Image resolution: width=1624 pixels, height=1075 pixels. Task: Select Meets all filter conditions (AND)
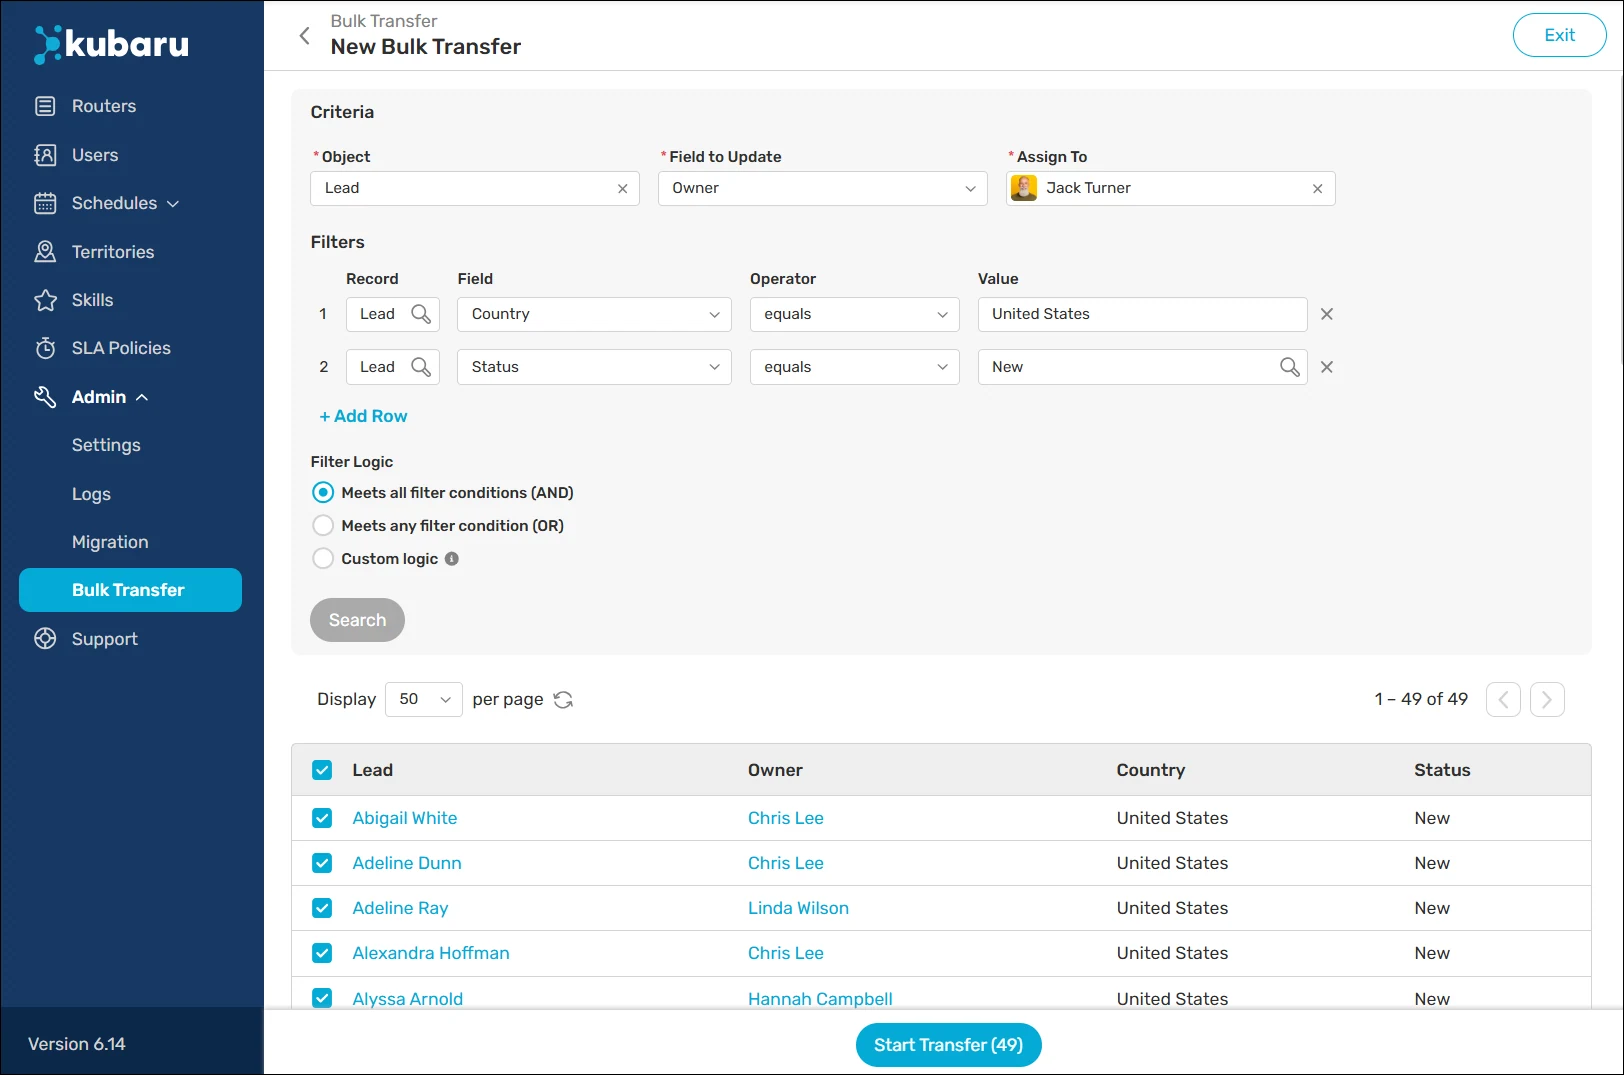323,493
